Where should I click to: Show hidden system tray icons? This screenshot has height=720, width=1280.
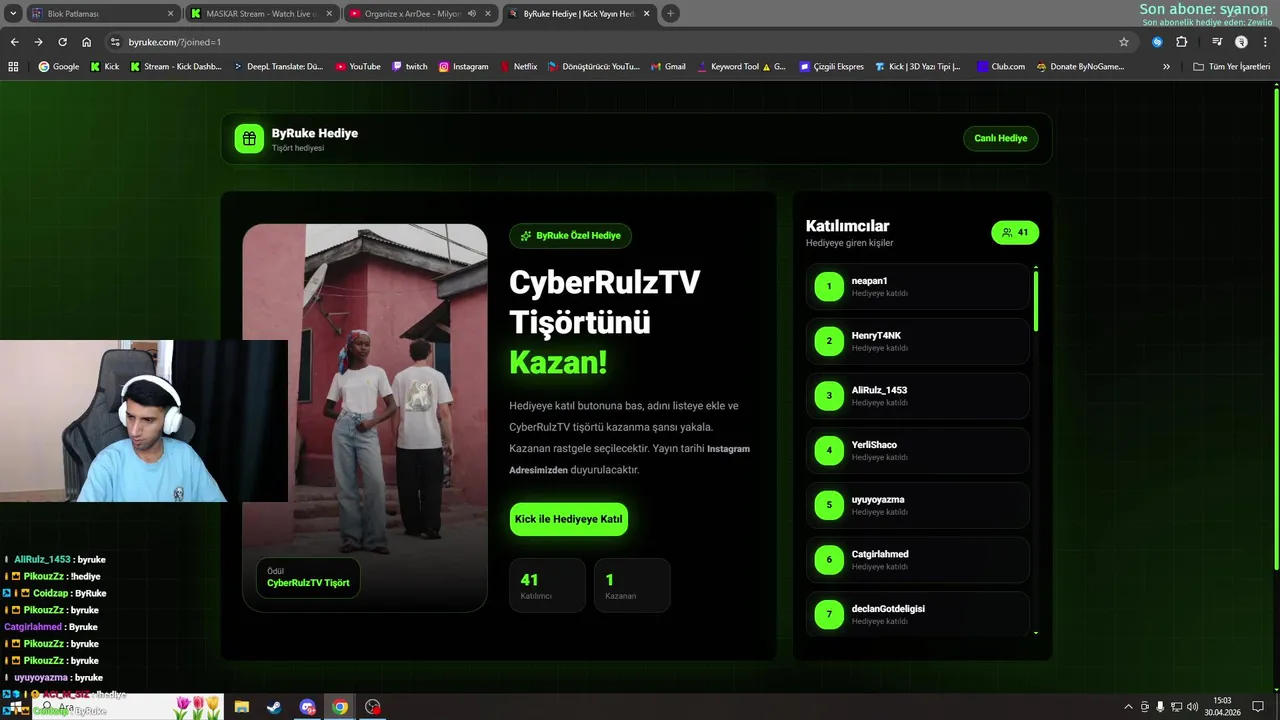coord(1129,707)
